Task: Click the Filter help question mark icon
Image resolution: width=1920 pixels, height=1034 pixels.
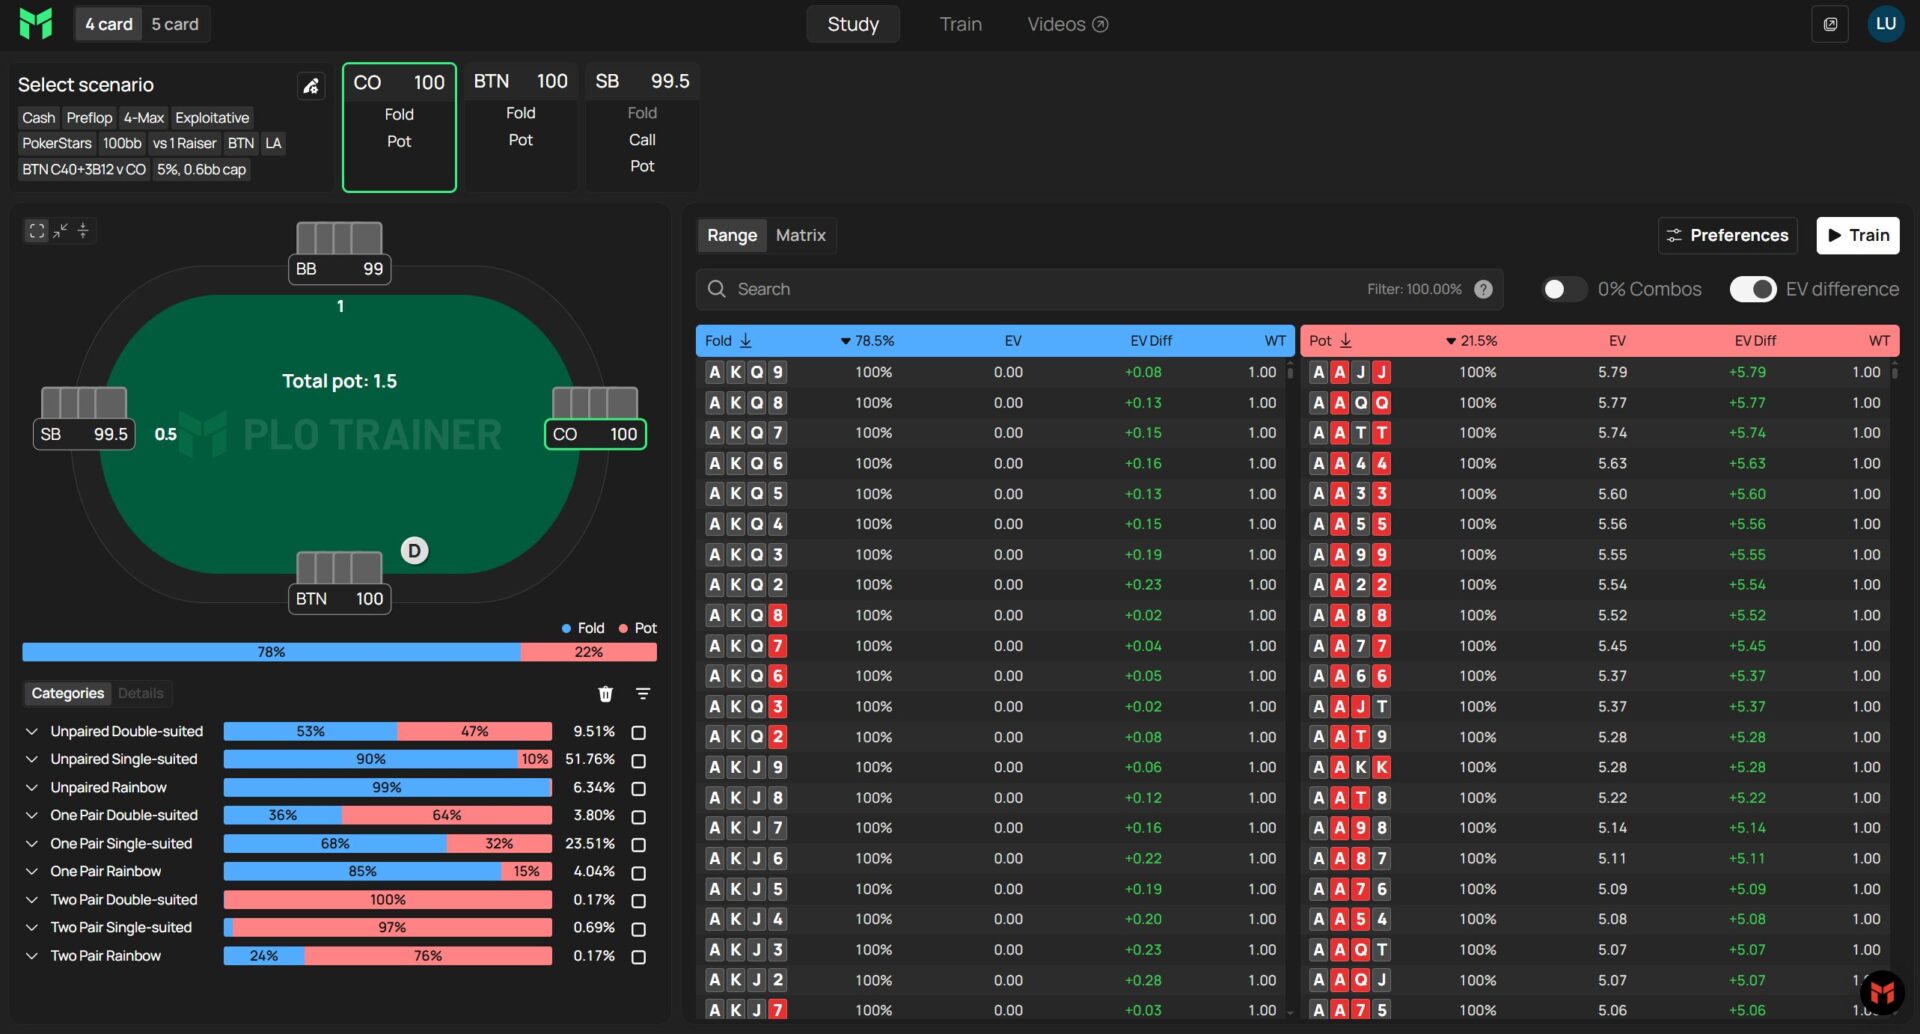Action: 1483,289
